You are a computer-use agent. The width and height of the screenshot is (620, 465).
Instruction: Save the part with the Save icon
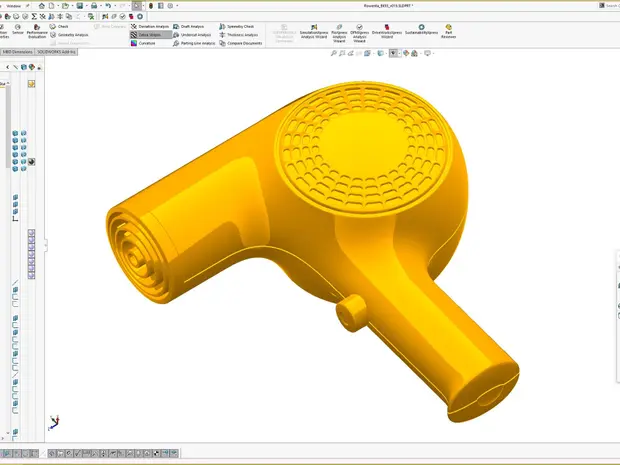pyautogui.click(x=80, y=6)
